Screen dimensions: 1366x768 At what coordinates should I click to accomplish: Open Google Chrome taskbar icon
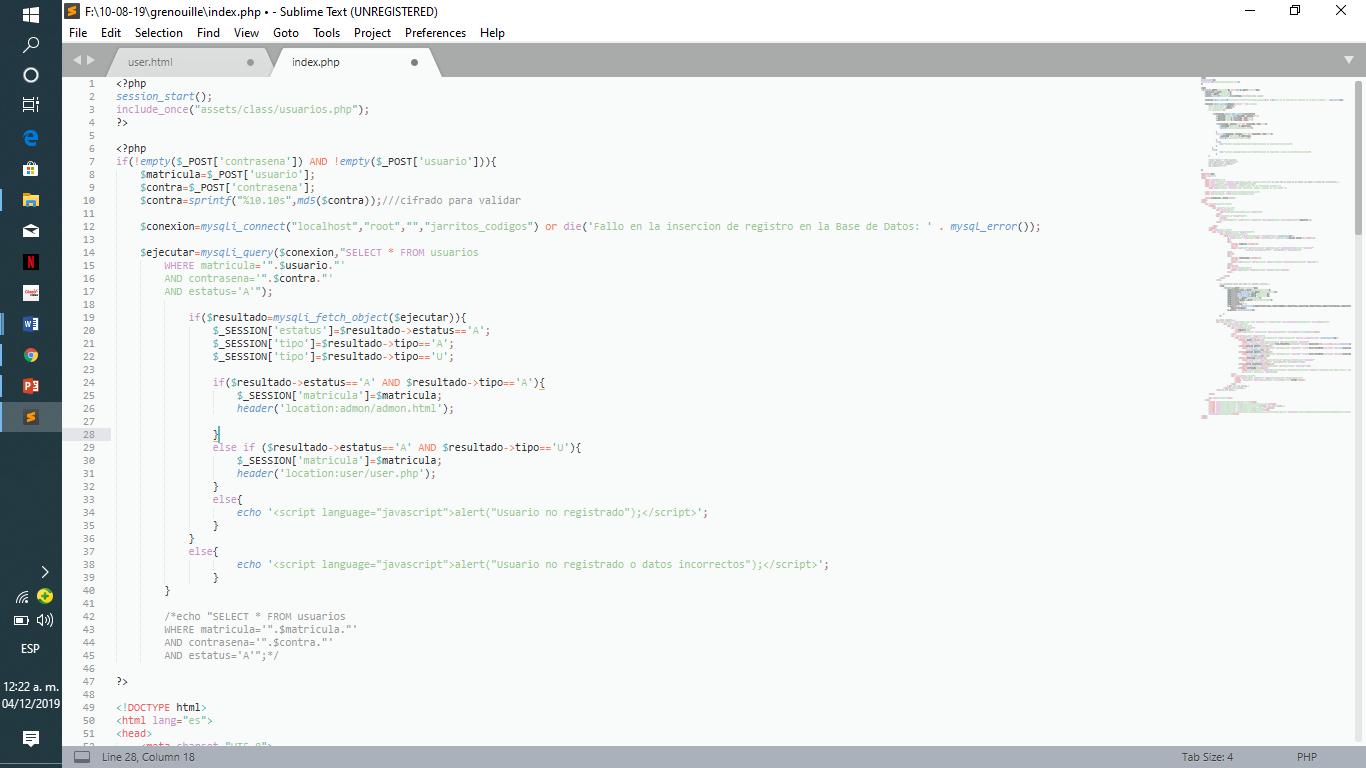click(30, 355)
